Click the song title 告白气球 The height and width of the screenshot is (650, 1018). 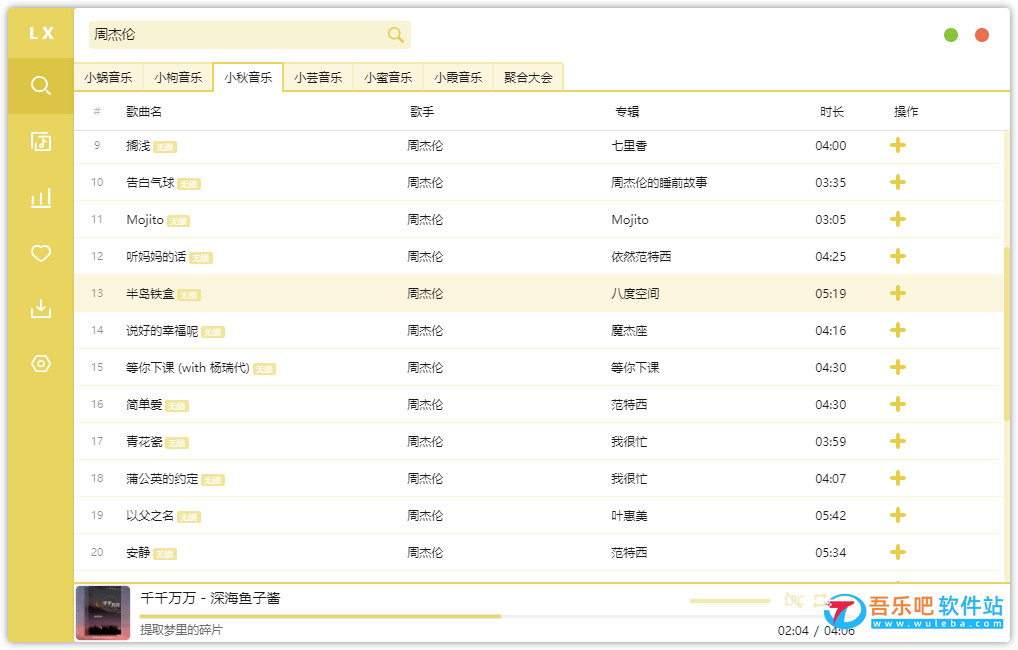tap(150, 183)
